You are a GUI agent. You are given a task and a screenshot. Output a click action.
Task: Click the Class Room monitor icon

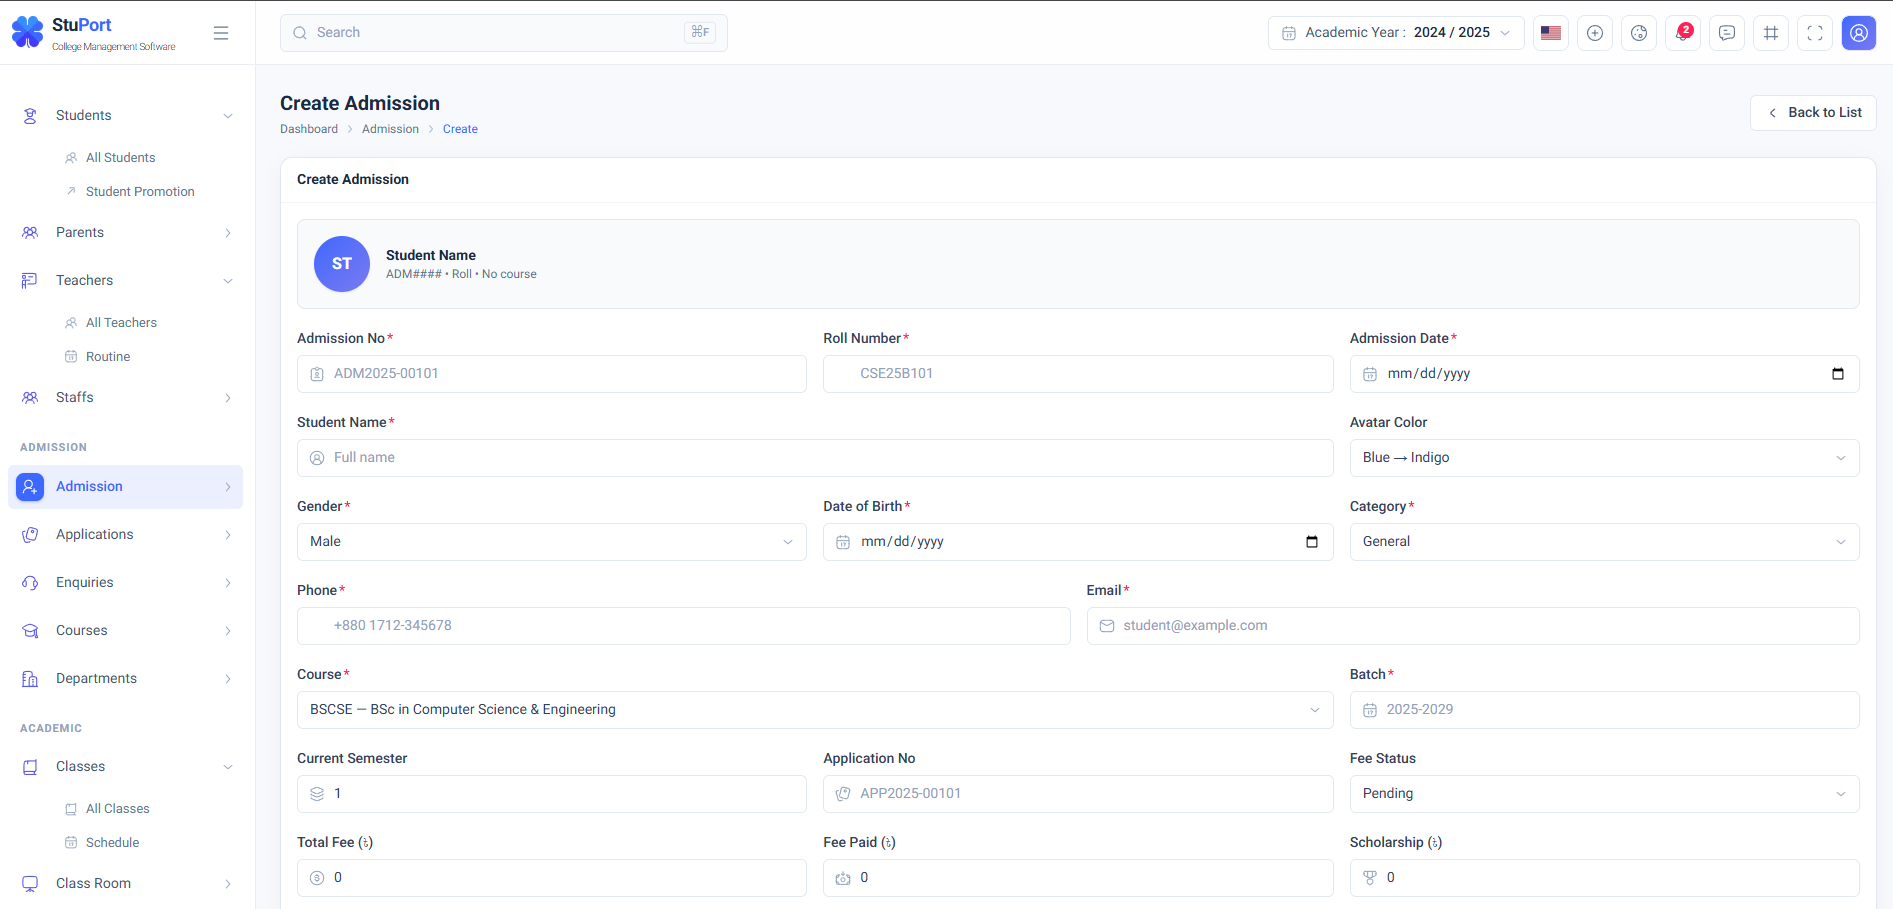pyautogui.click(x=30, y=884)
